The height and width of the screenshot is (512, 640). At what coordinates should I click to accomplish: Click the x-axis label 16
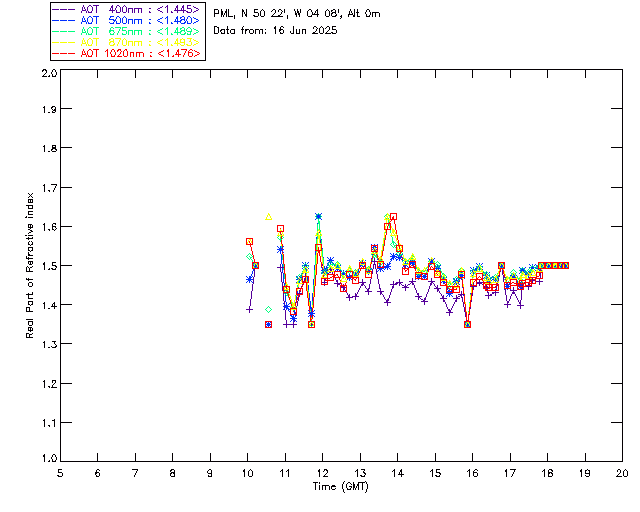tap(472, 473)
